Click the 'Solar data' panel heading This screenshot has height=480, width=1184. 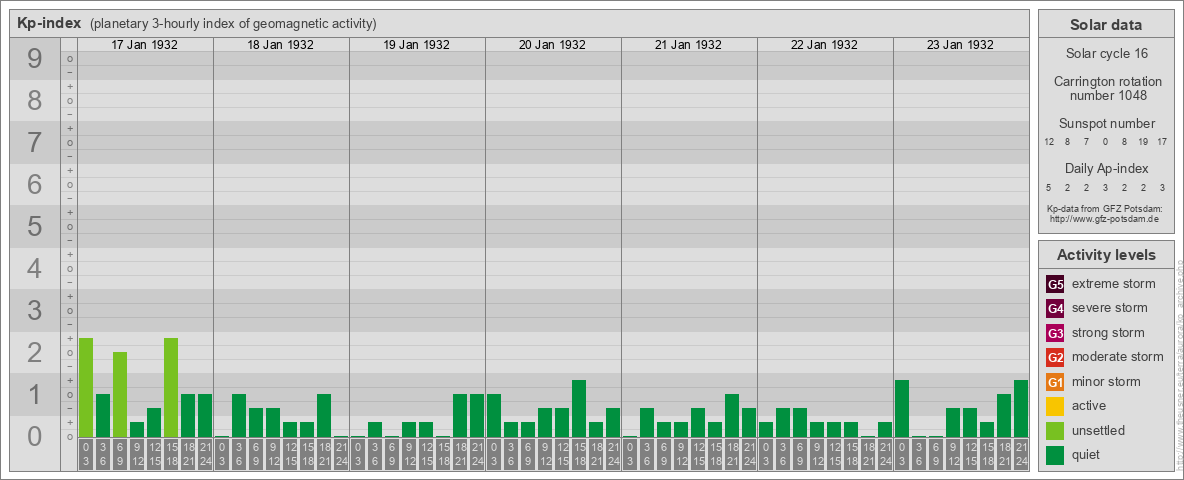pos(1106,25)
